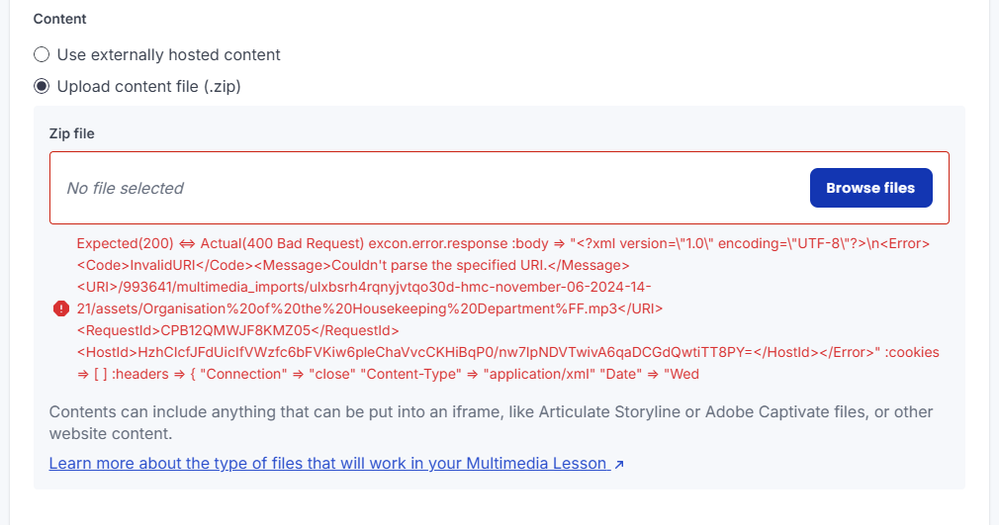Click the Upload content file (.zip) label text
This screenshot has height=525, width=999.
click(148, 87)
